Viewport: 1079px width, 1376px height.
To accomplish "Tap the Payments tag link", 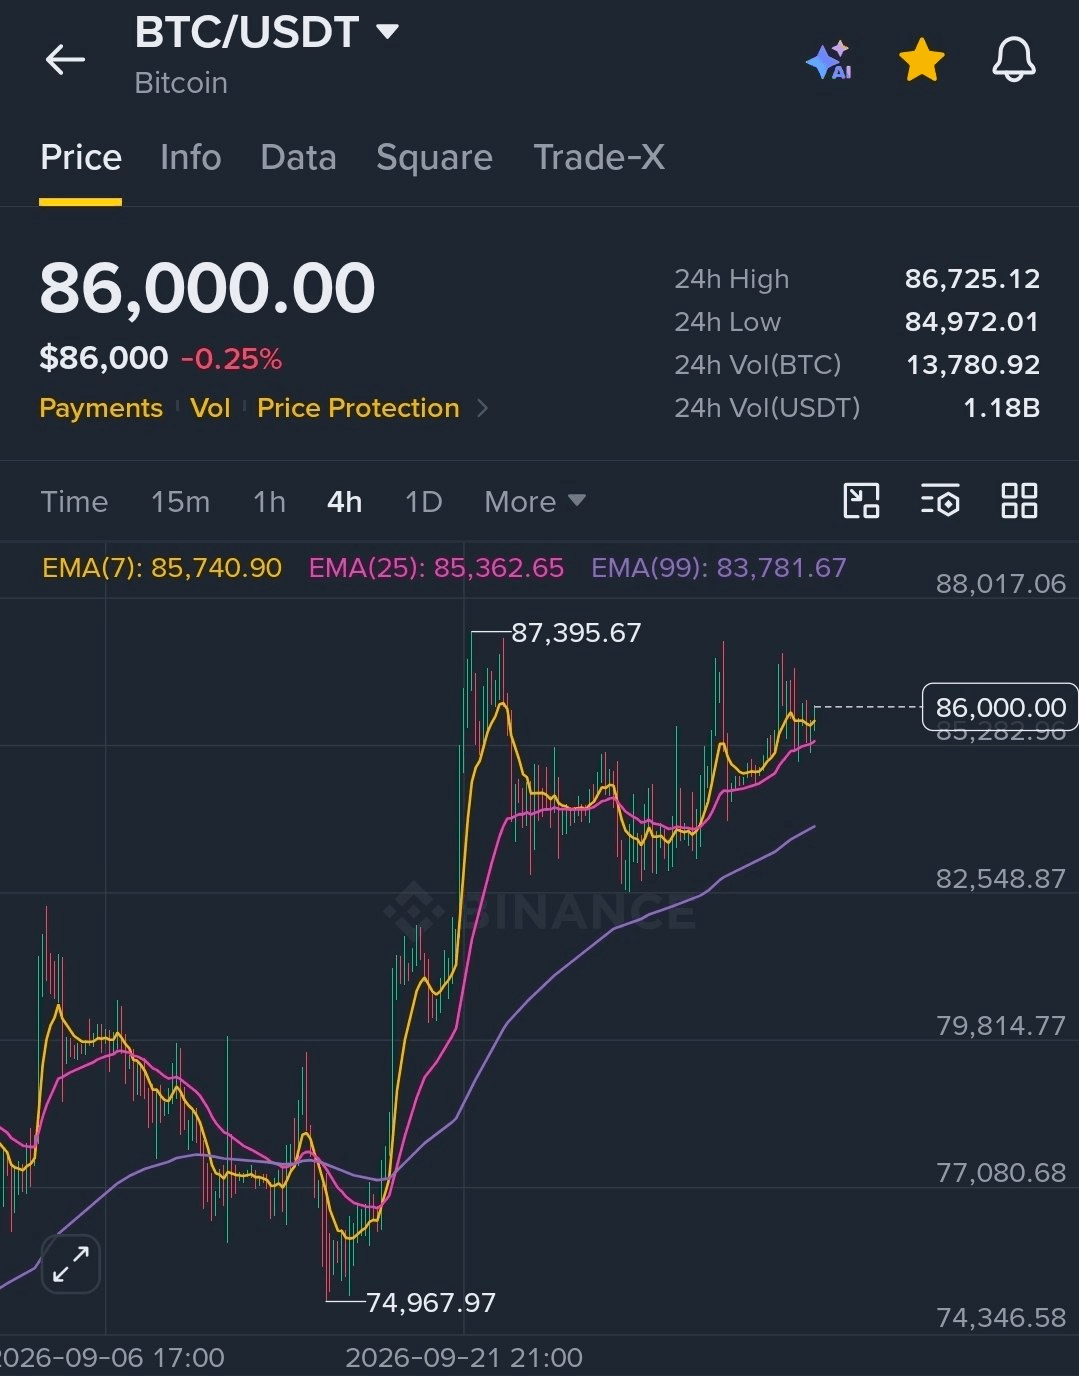I will pos(100,408).
